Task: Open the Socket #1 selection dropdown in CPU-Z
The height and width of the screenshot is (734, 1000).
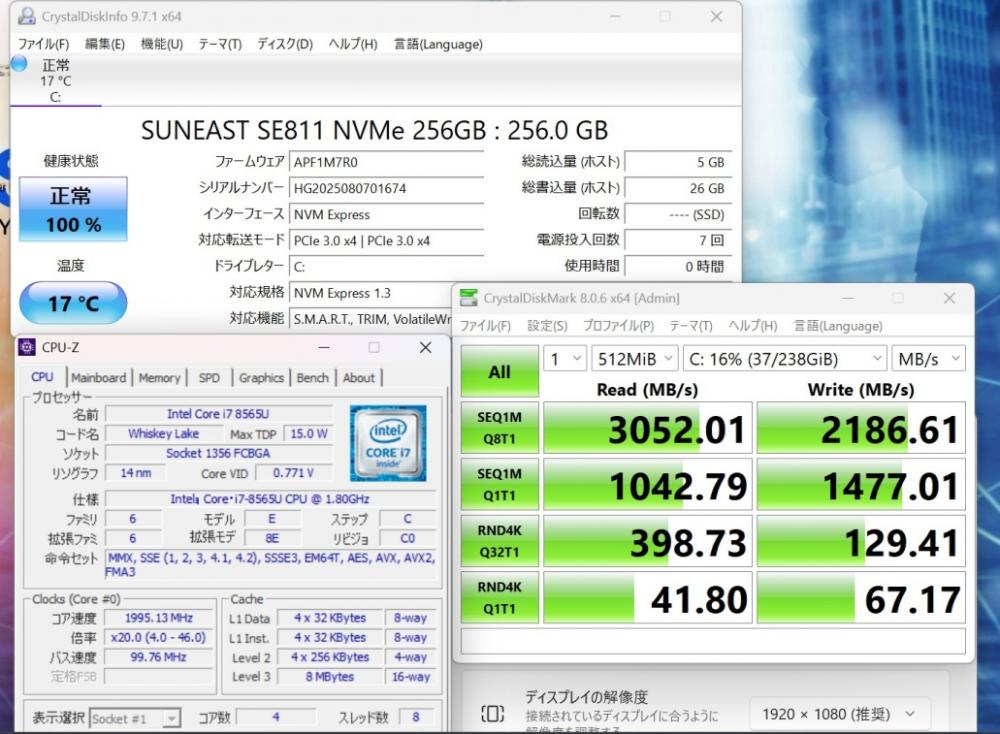Action: tap(135, 719)
